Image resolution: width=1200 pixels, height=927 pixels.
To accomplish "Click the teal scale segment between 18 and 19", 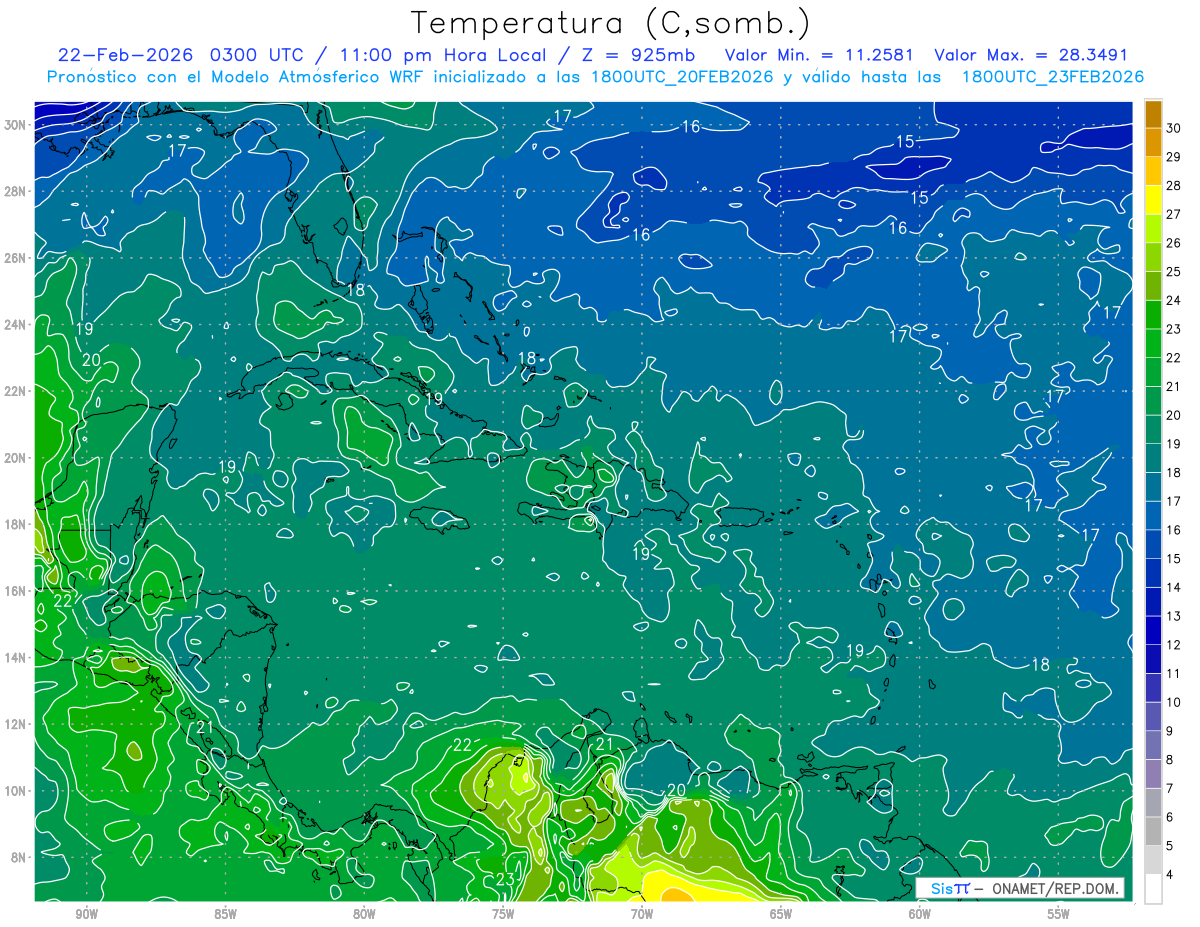I will 1154,458.
